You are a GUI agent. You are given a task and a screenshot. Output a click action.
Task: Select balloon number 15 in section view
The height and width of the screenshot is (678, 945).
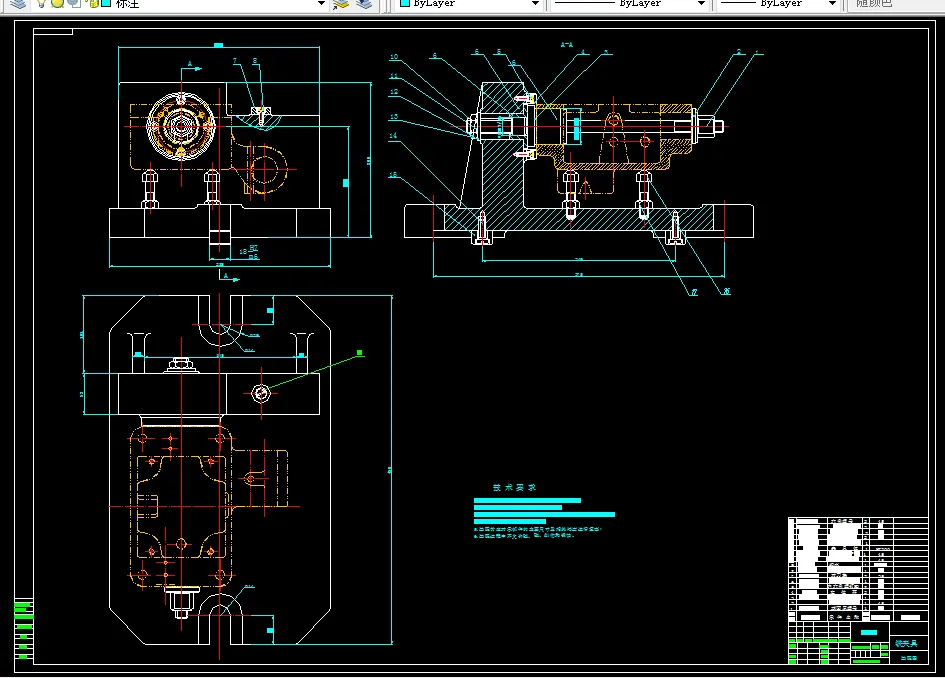click(393, 175)
